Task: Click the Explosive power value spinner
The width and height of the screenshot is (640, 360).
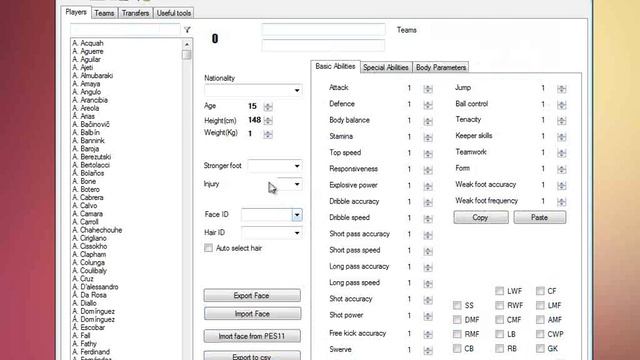Action: click(x=428, y=186)
